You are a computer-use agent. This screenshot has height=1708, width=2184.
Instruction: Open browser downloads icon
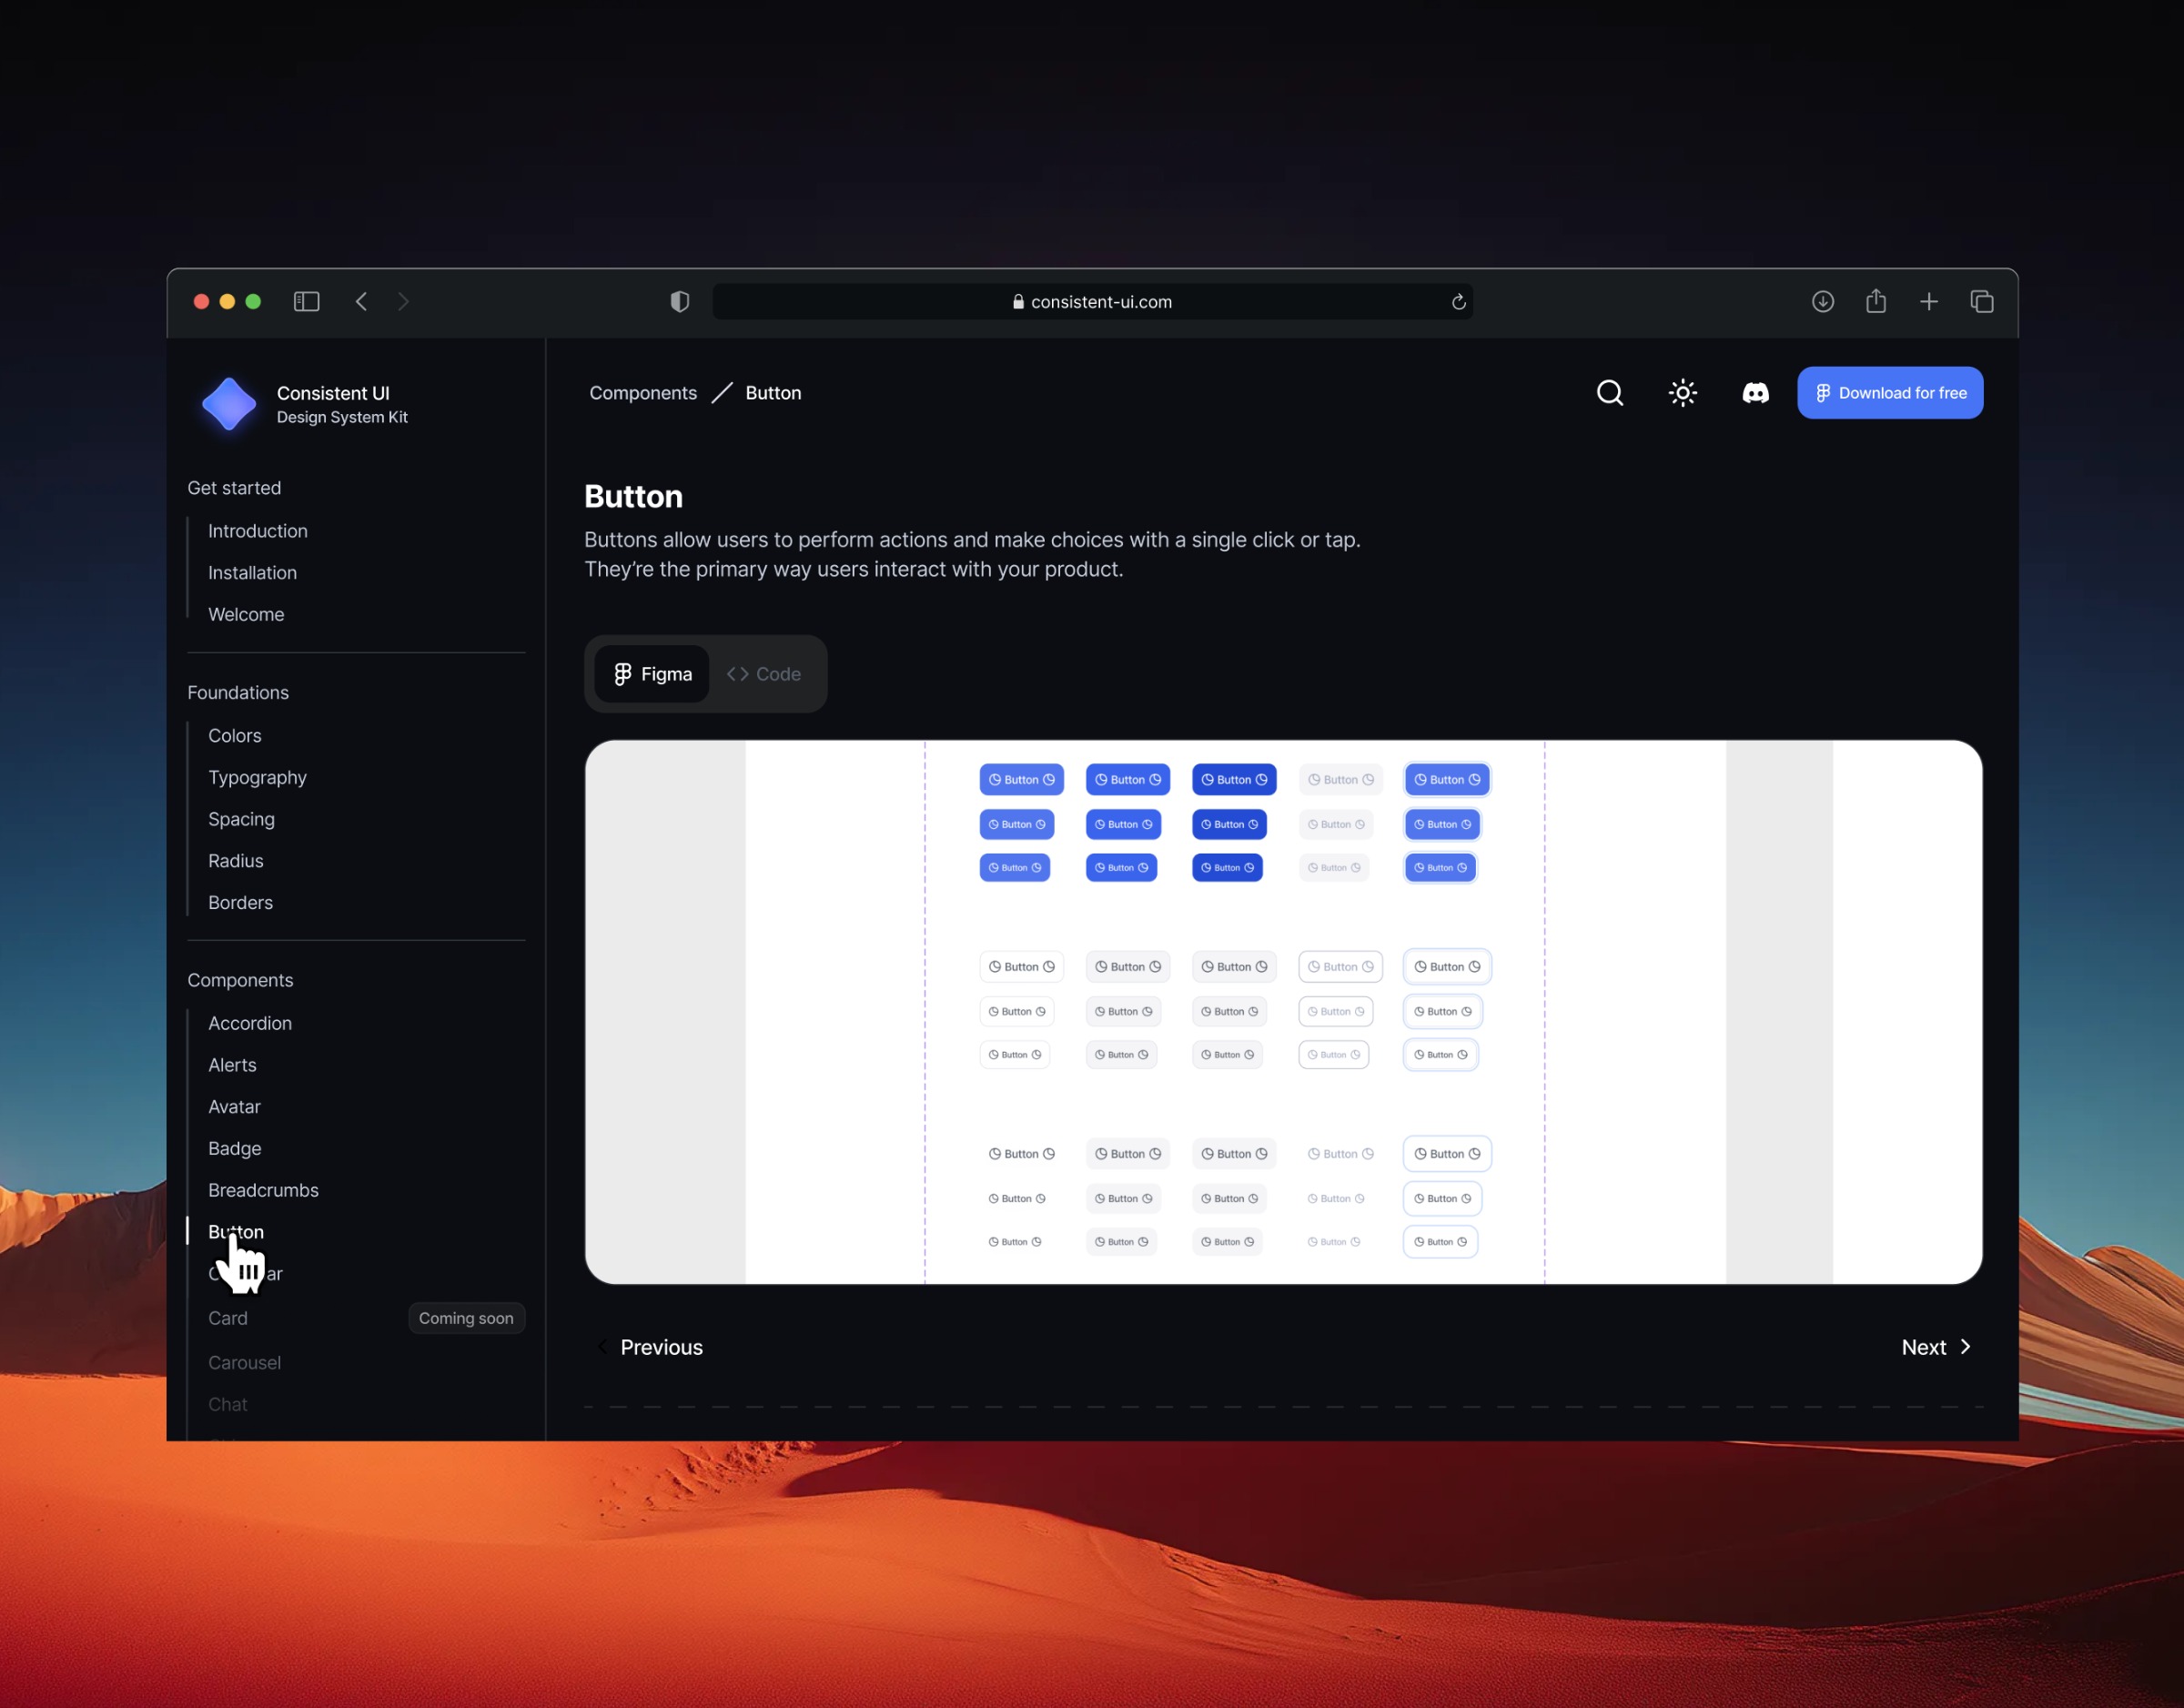point(1822,301)
